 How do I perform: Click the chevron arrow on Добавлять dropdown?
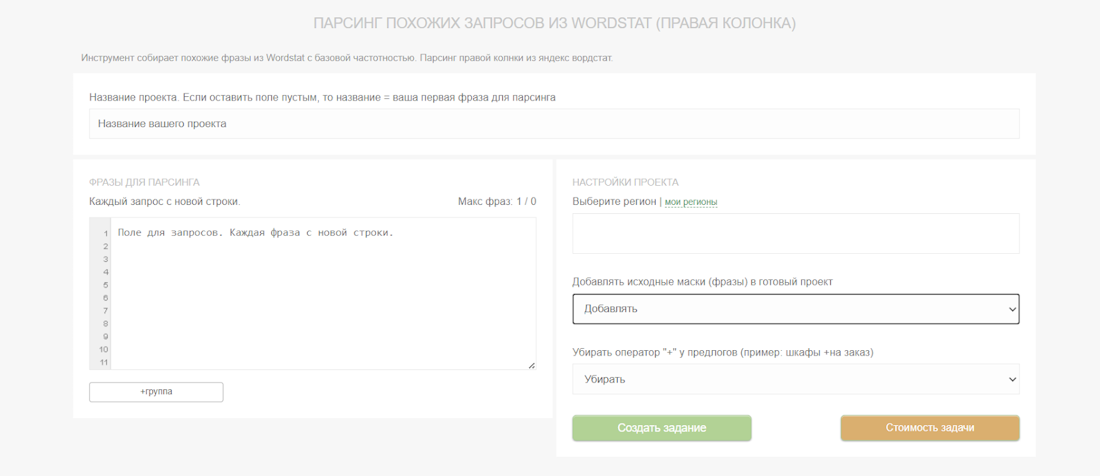tap(1011, 310)
